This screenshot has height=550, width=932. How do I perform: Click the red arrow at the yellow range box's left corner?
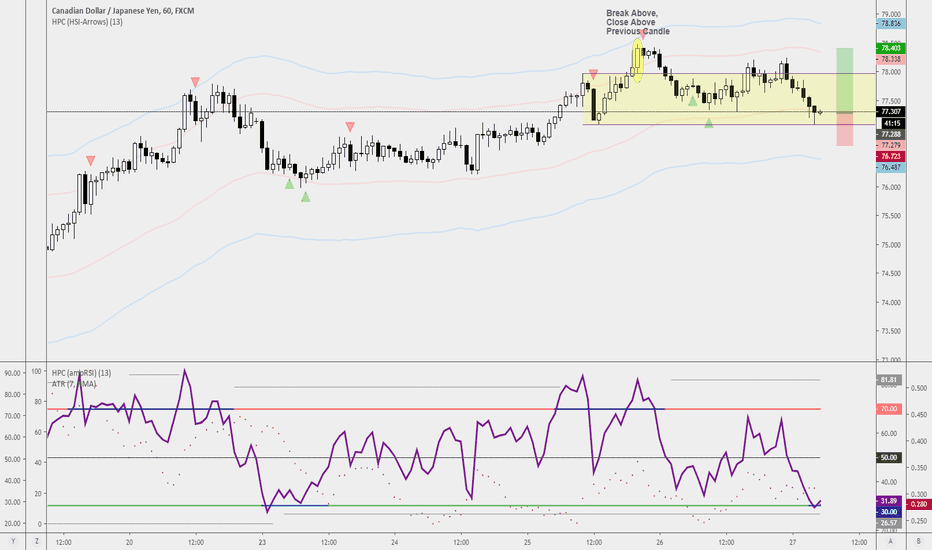pyautogui.click(x=593, y=74)
